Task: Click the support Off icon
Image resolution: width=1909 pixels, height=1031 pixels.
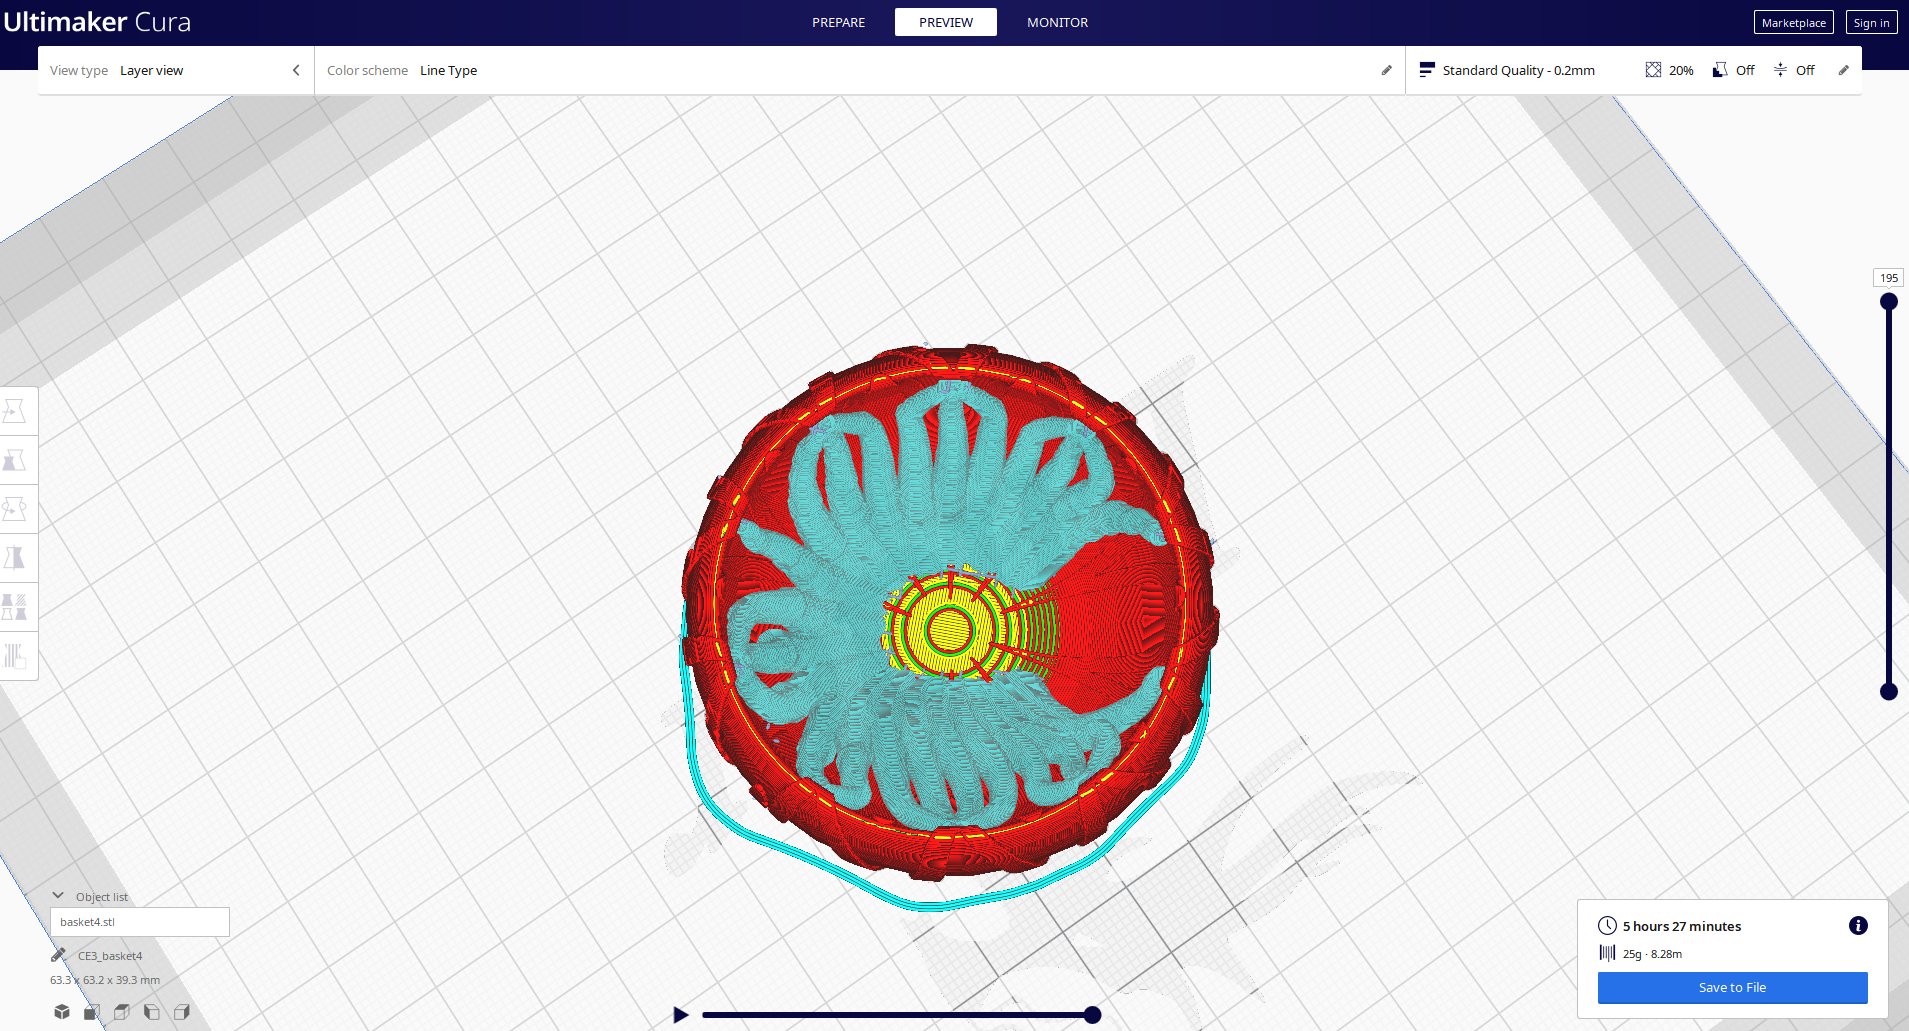Action: point(1720,70)
